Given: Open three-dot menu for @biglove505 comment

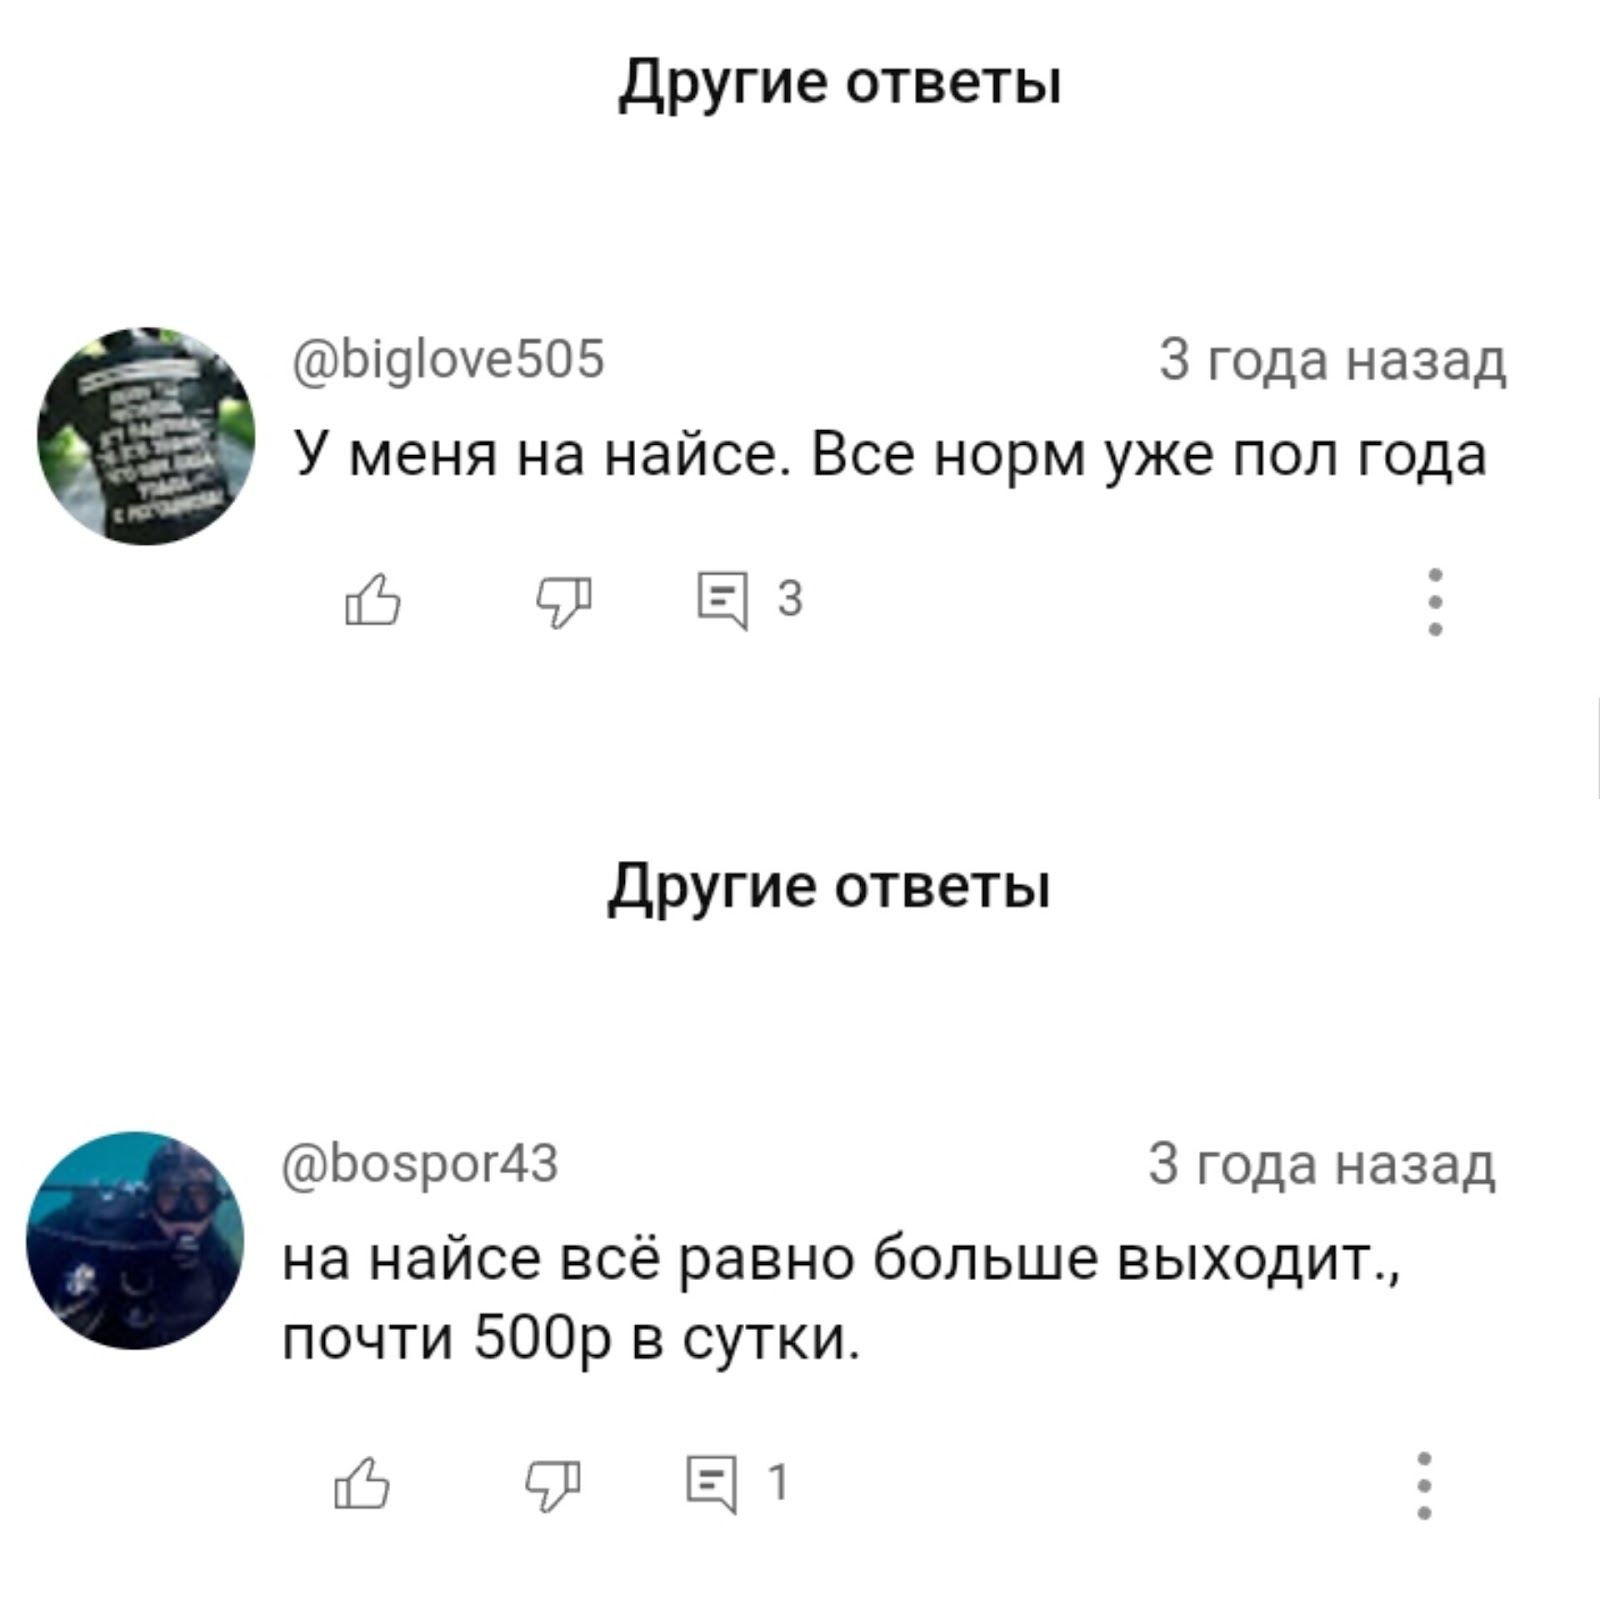Looking at the screenshot, I should (1435, 602).
